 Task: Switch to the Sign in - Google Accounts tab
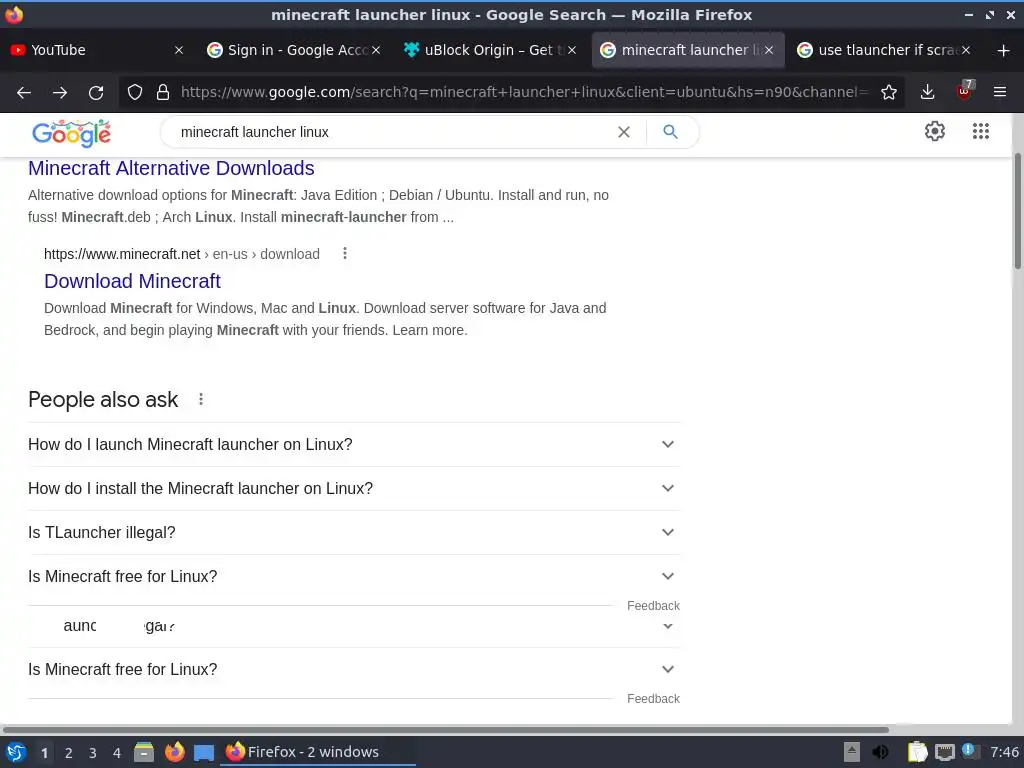tap(294, 50)
